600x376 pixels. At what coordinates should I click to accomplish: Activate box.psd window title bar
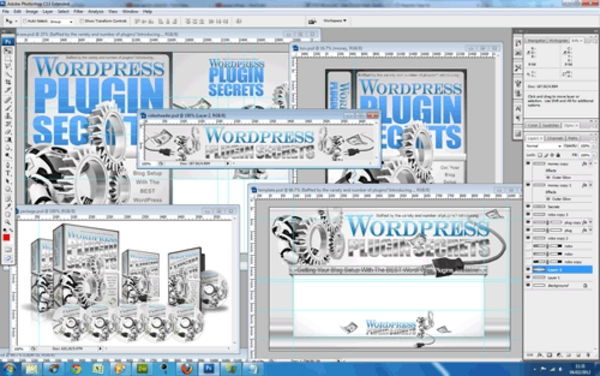click(x=396, y=48)
